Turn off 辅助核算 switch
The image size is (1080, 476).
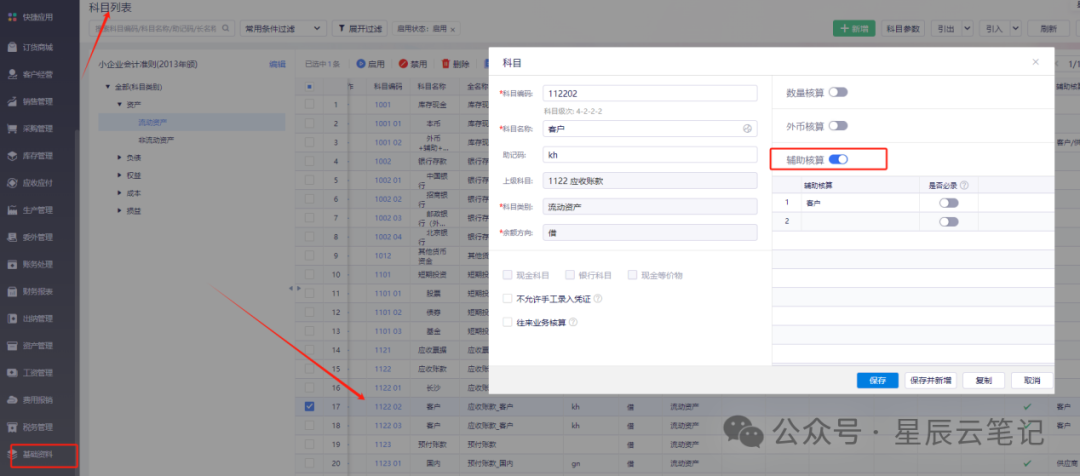[x=838, y=160]
